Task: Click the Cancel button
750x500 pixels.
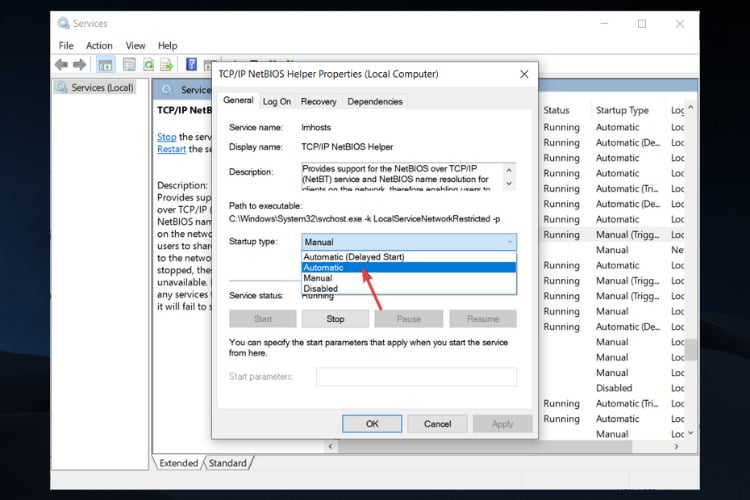Action: tap(437, 424)
